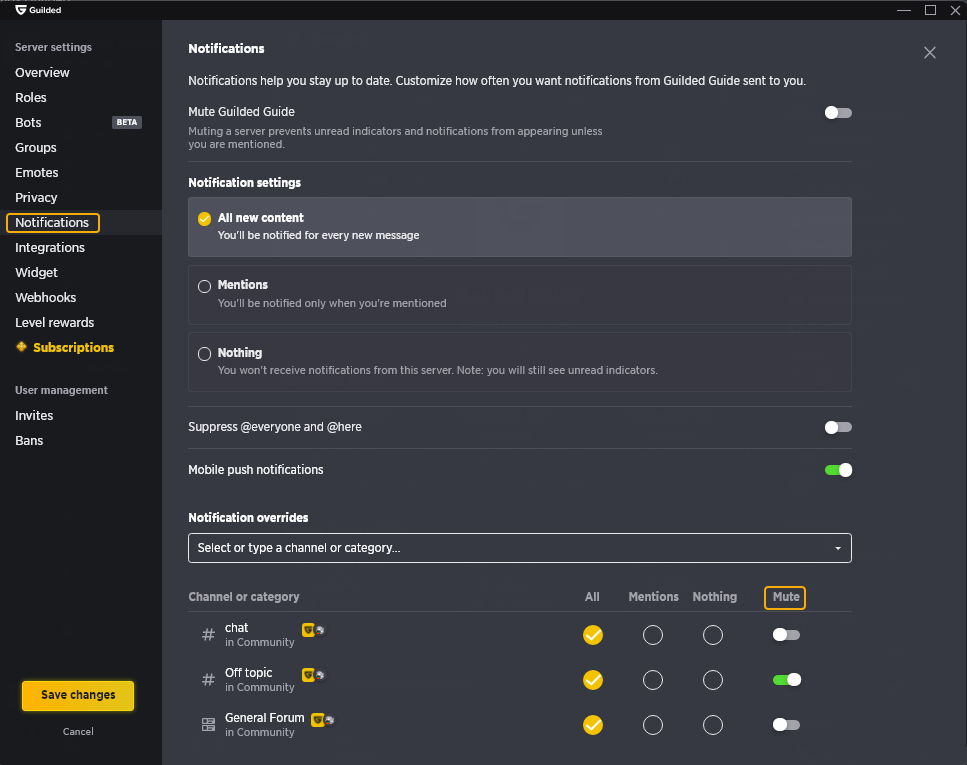Click the Subscriptions diamond icon in the sidebar

(x=22, y=347)
